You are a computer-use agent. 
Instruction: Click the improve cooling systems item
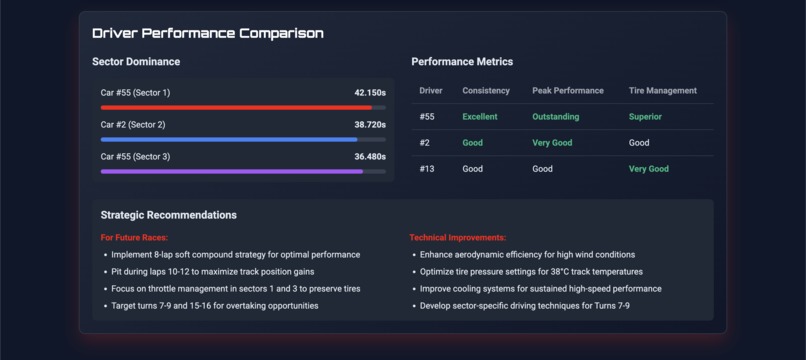pos(541,289)
